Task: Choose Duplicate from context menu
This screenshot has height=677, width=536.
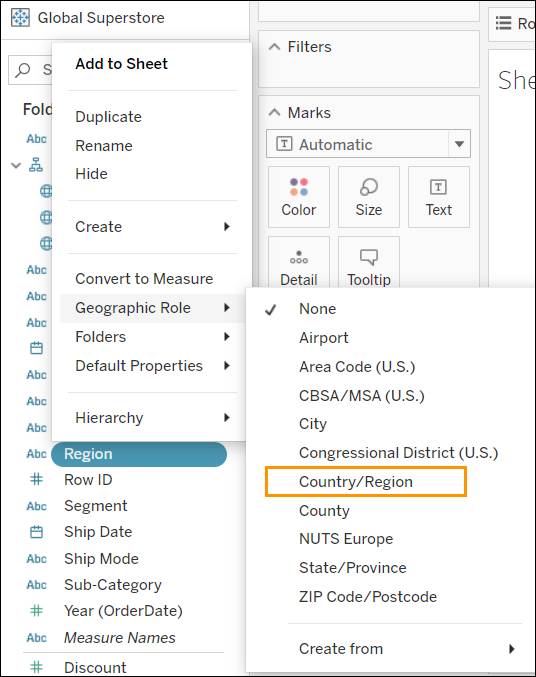Action: [x=108, y=117]
